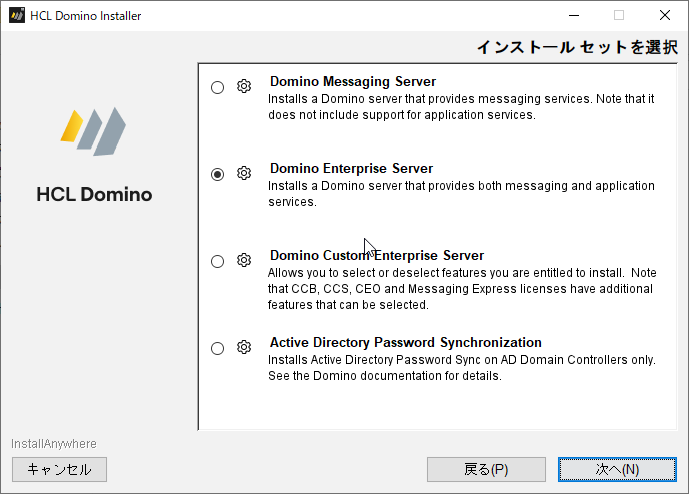Click description mentioning CCB, CCS, CEO licenses
This screenshot has width=689, height=494.
tap(462, 289)
